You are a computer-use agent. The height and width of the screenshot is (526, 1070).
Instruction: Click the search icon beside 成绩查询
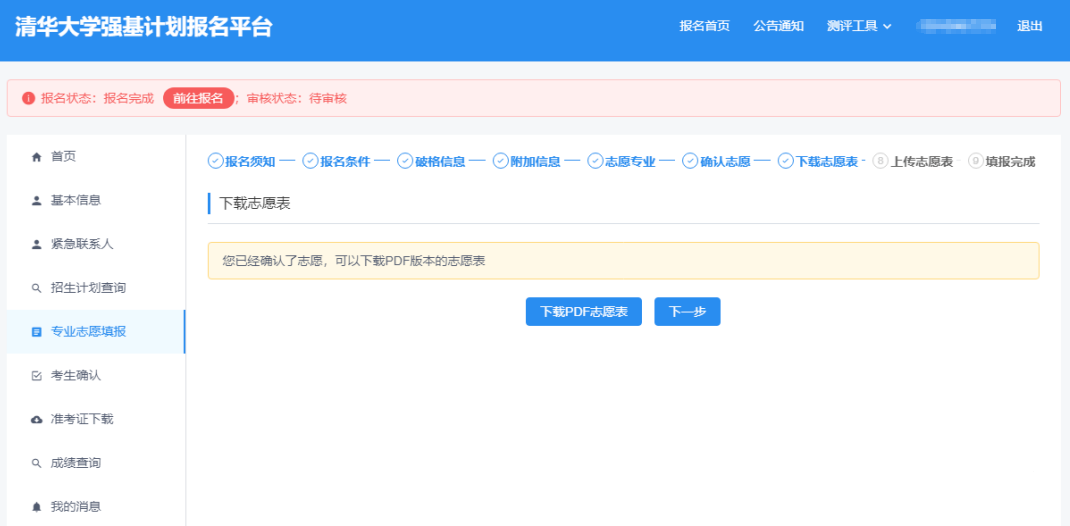tap(37, 463)
